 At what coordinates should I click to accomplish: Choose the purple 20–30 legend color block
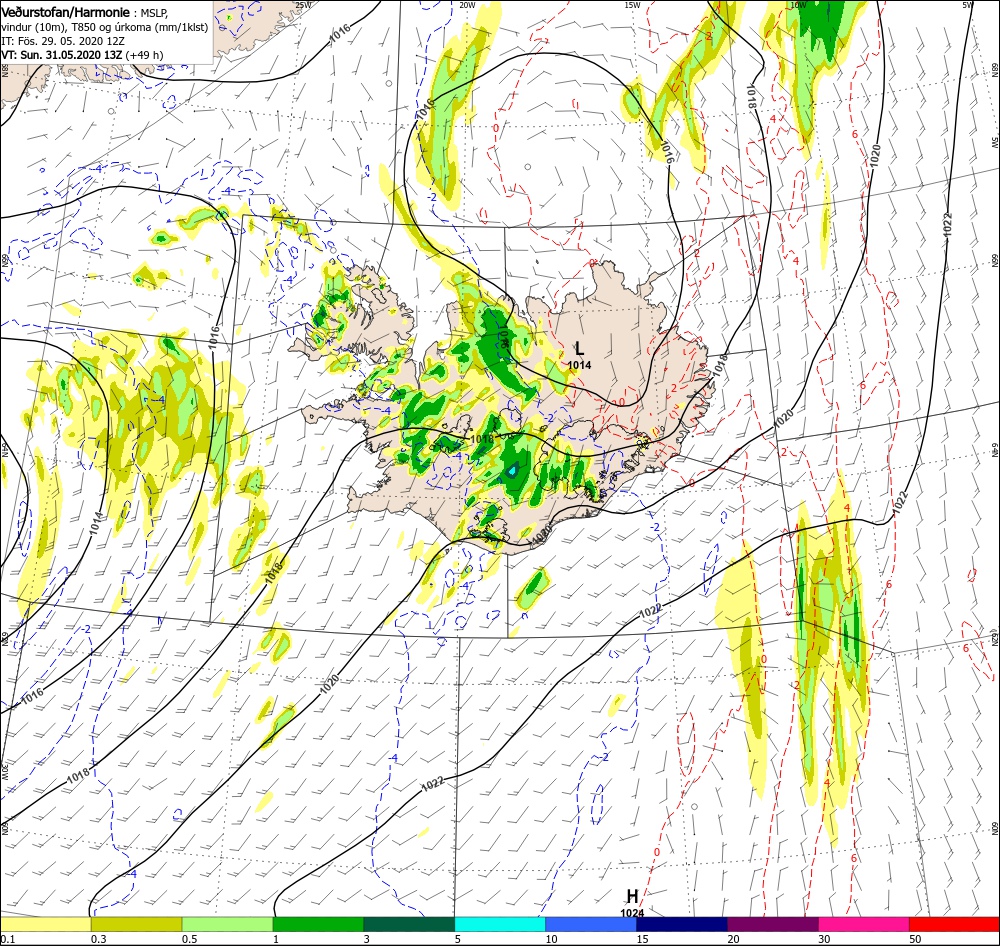click(x=772, y=924)
